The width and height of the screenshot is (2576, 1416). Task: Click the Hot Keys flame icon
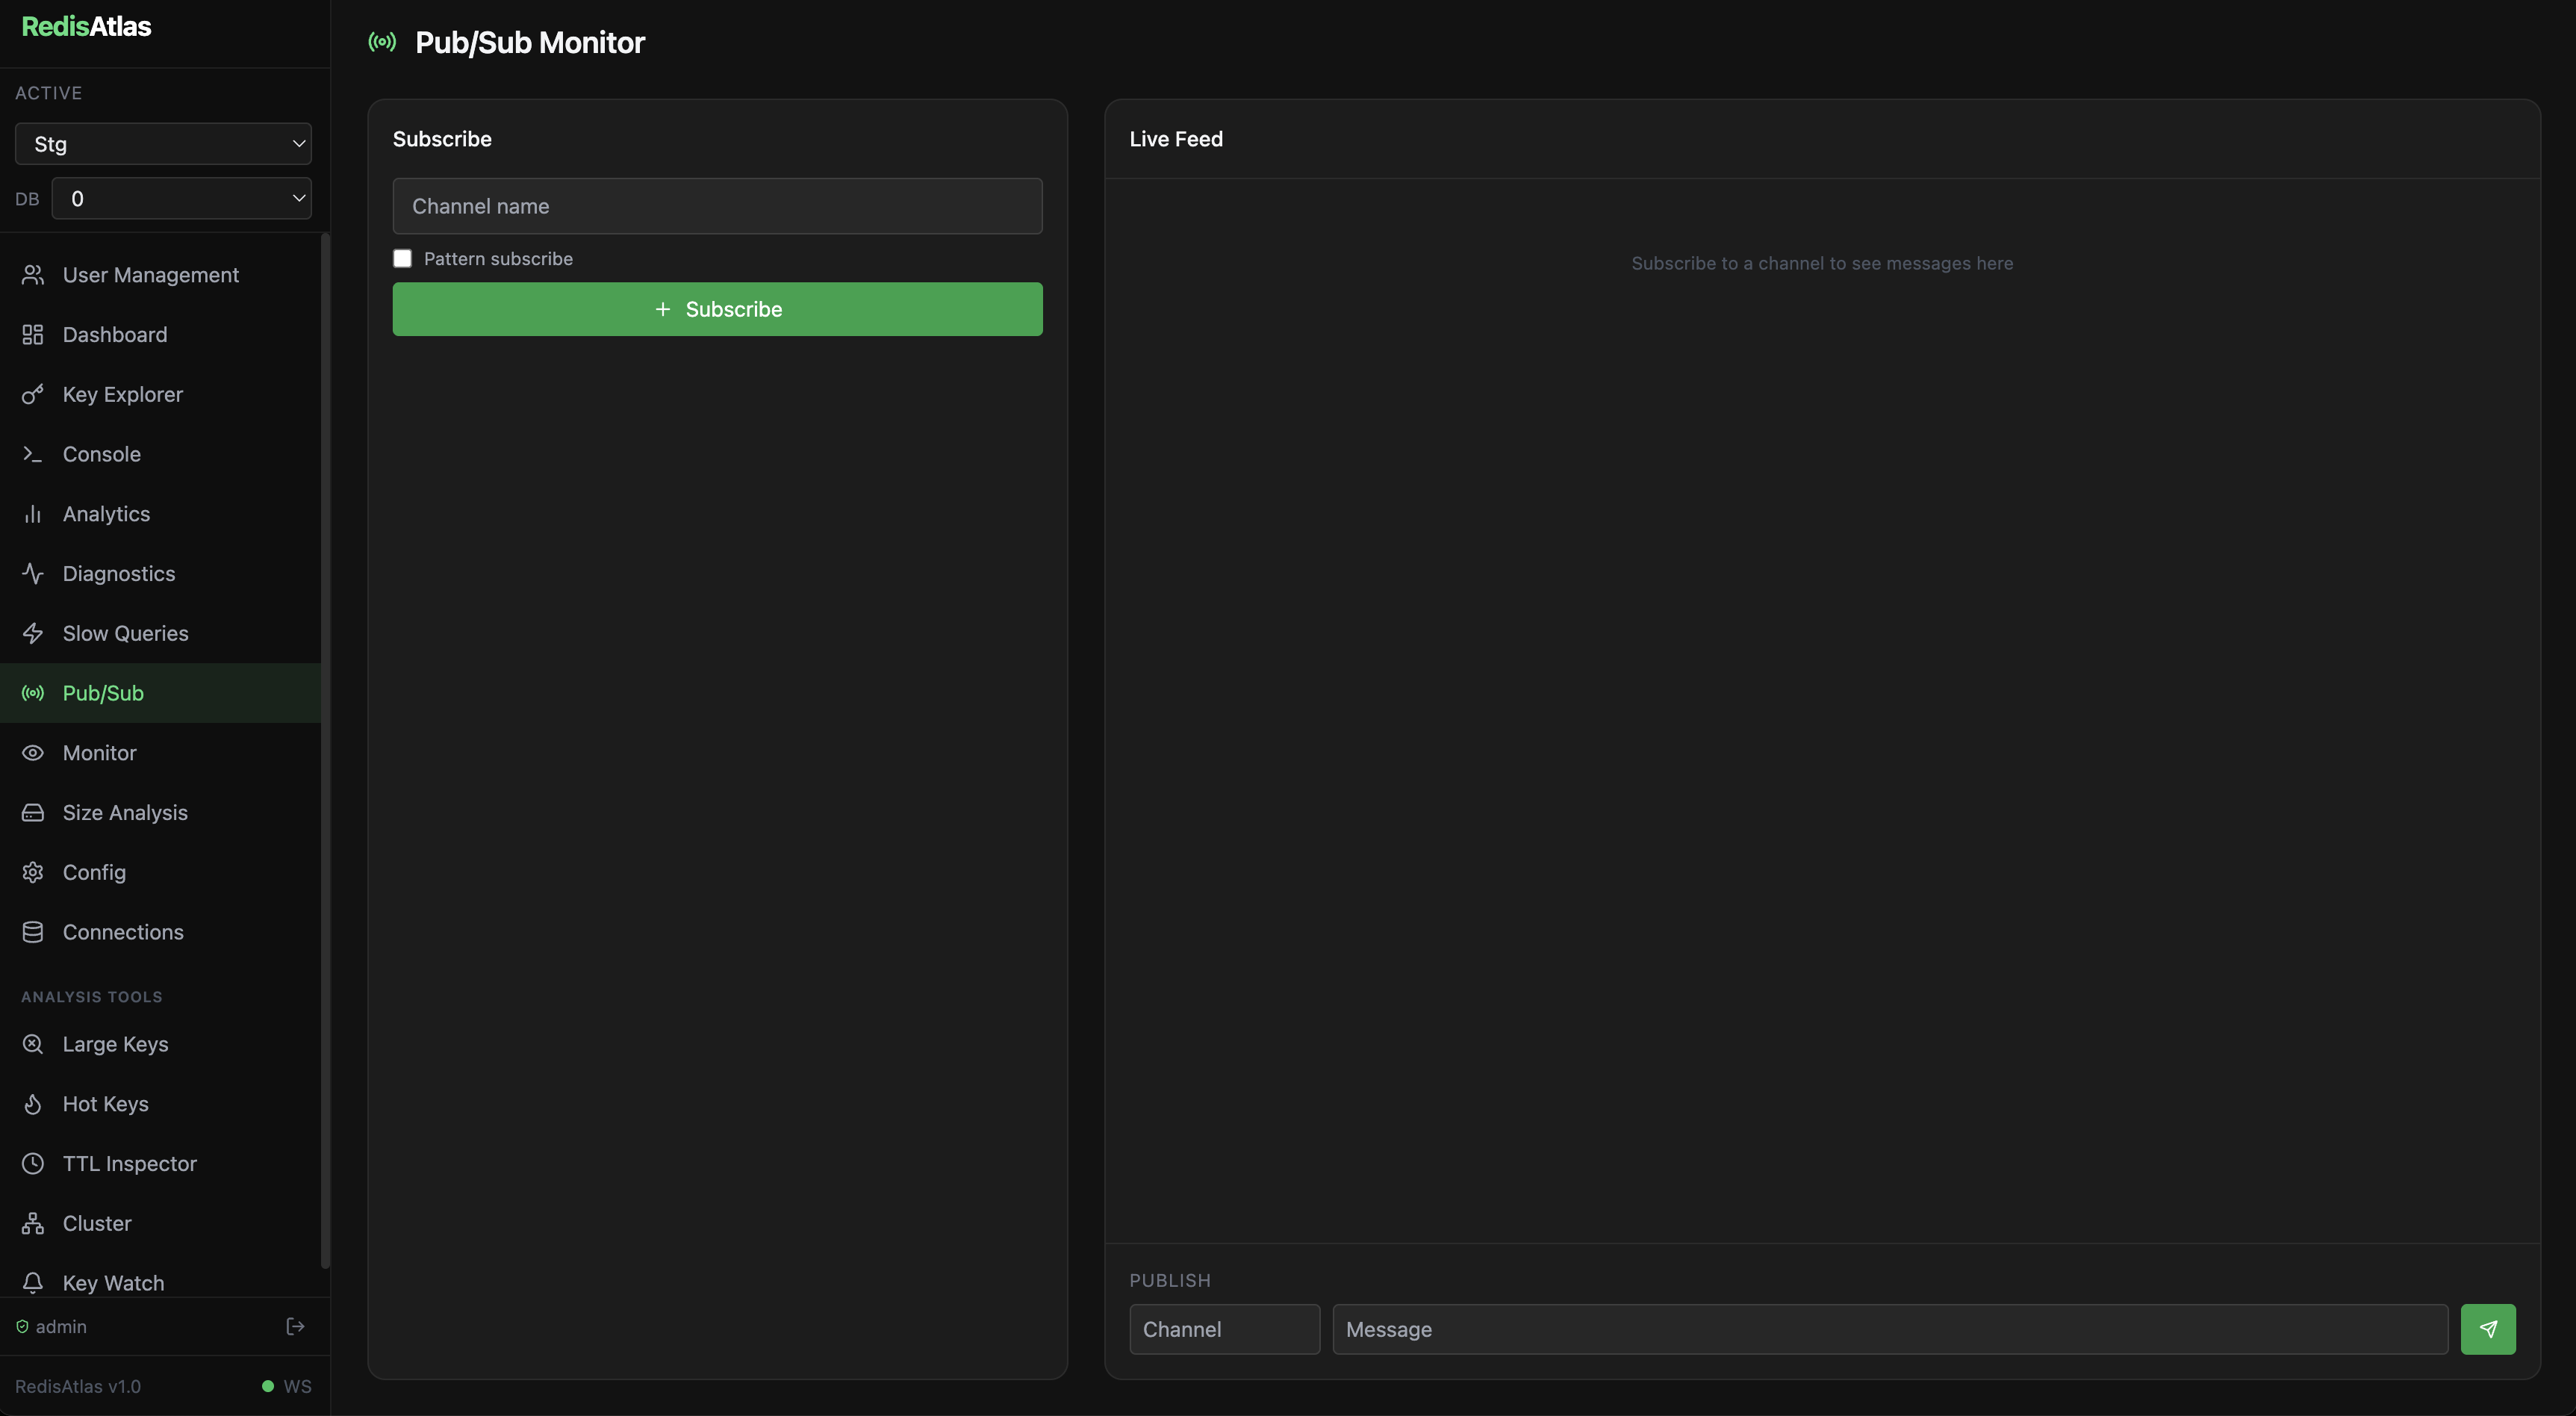(33, 1104)
